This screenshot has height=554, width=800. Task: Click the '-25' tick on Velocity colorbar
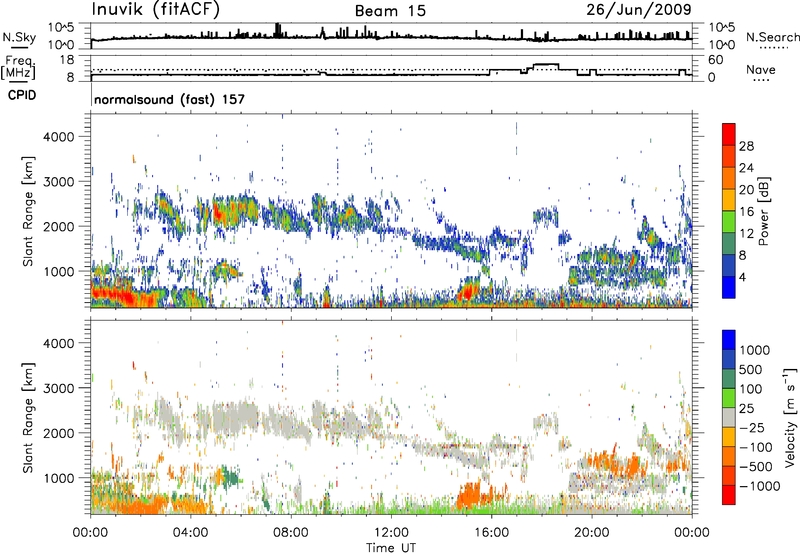point(754,427)
